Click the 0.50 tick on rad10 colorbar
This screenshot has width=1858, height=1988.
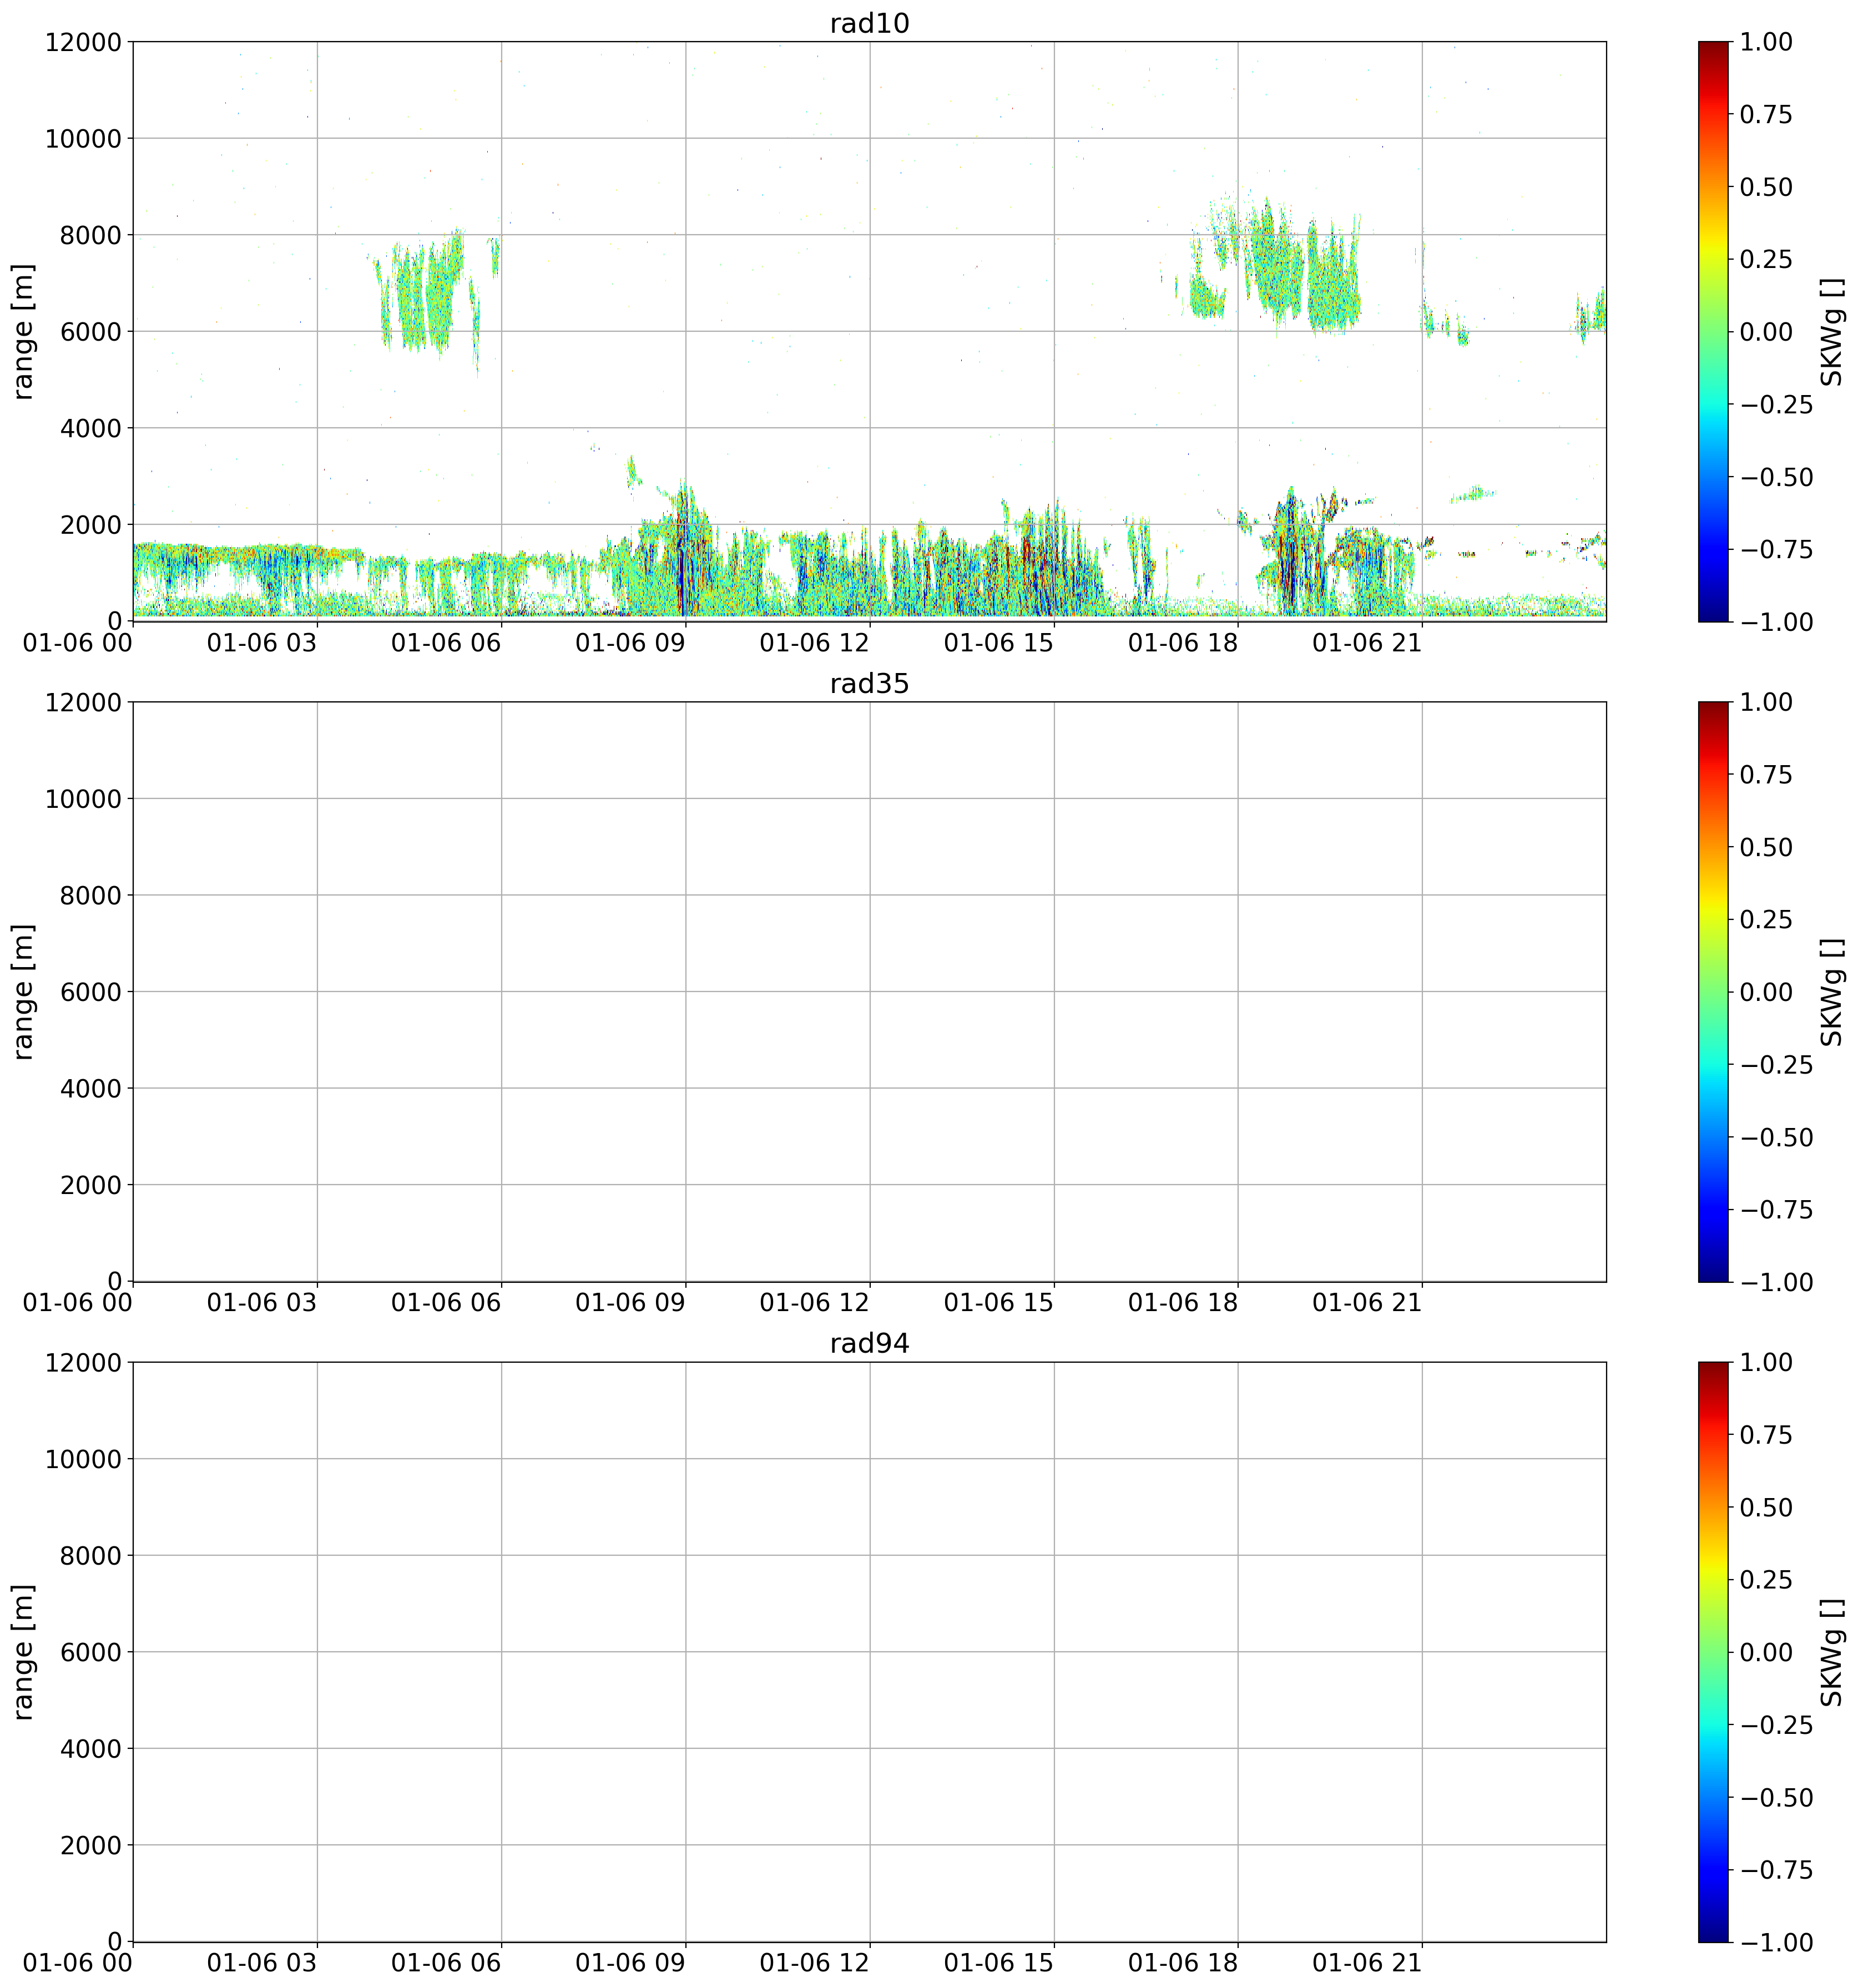(x=1766, y=187)
